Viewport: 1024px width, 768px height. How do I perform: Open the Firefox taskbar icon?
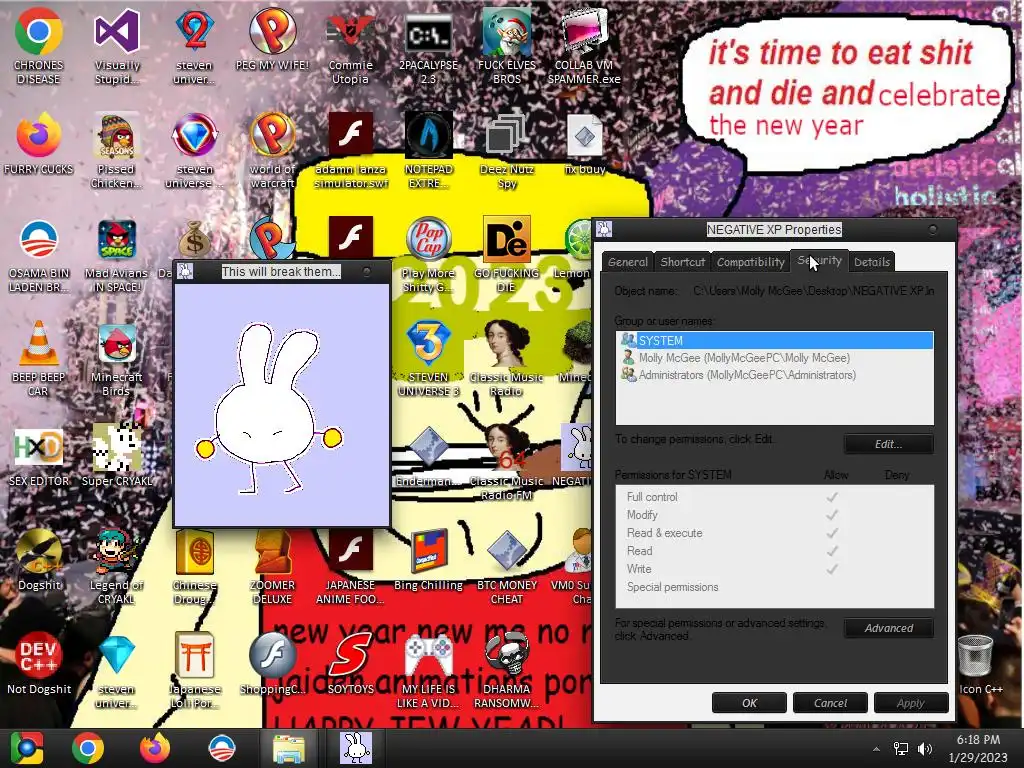(155, 748)
